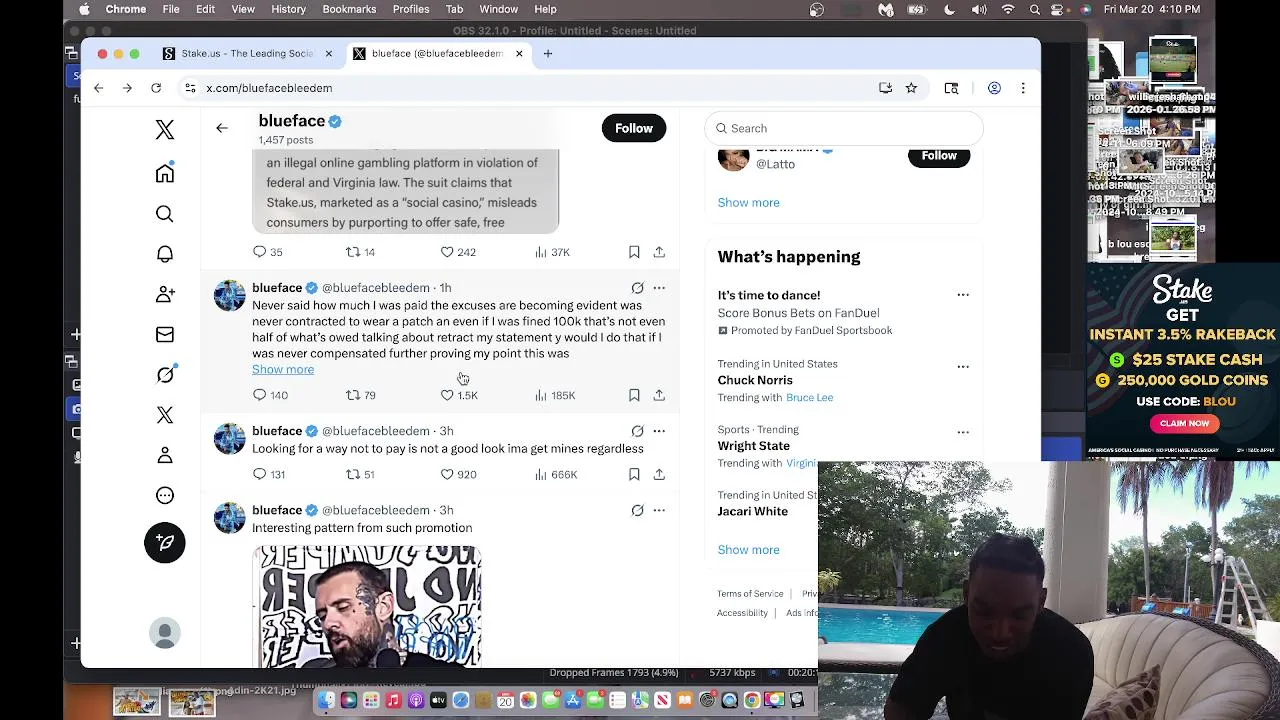This screenshot has height=720, width=1280.
Task: Share the 'Never said how much' post
Action: pos(659,395)
